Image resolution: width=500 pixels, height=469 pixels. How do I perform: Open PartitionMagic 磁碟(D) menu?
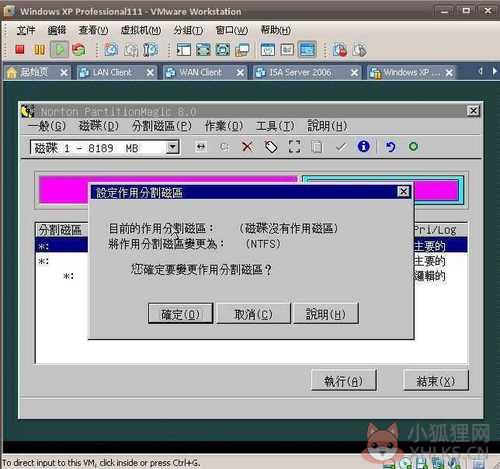pos(99,126)
